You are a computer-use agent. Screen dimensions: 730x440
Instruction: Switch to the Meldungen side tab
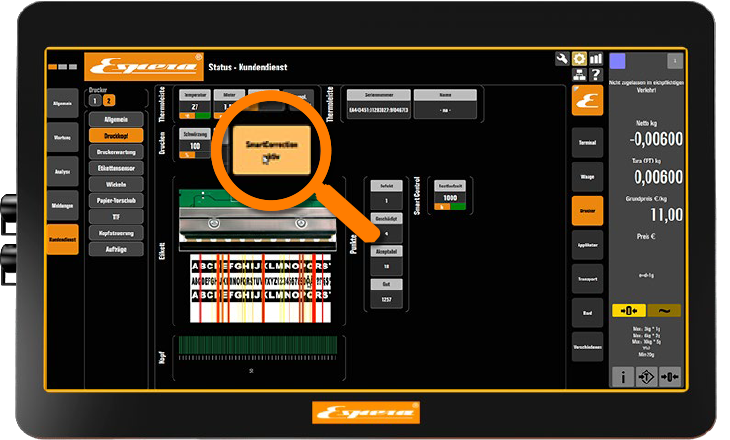click(62, 205)
